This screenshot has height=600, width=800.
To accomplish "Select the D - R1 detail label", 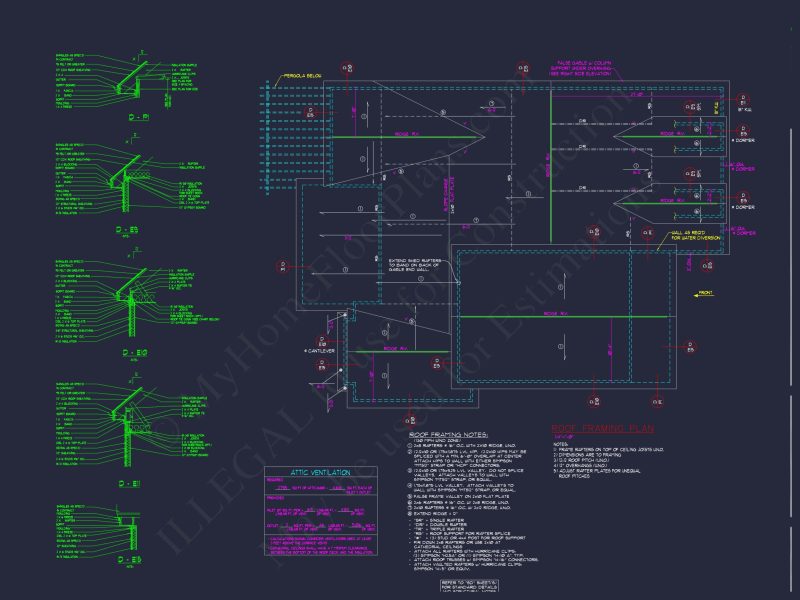I will tap(139, 117).
